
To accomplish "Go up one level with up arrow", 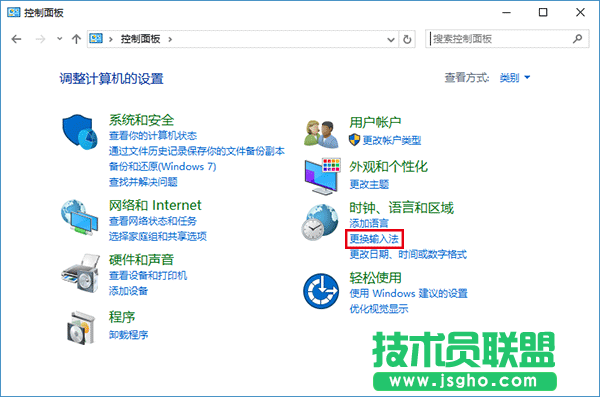I will tap(76, 39).
